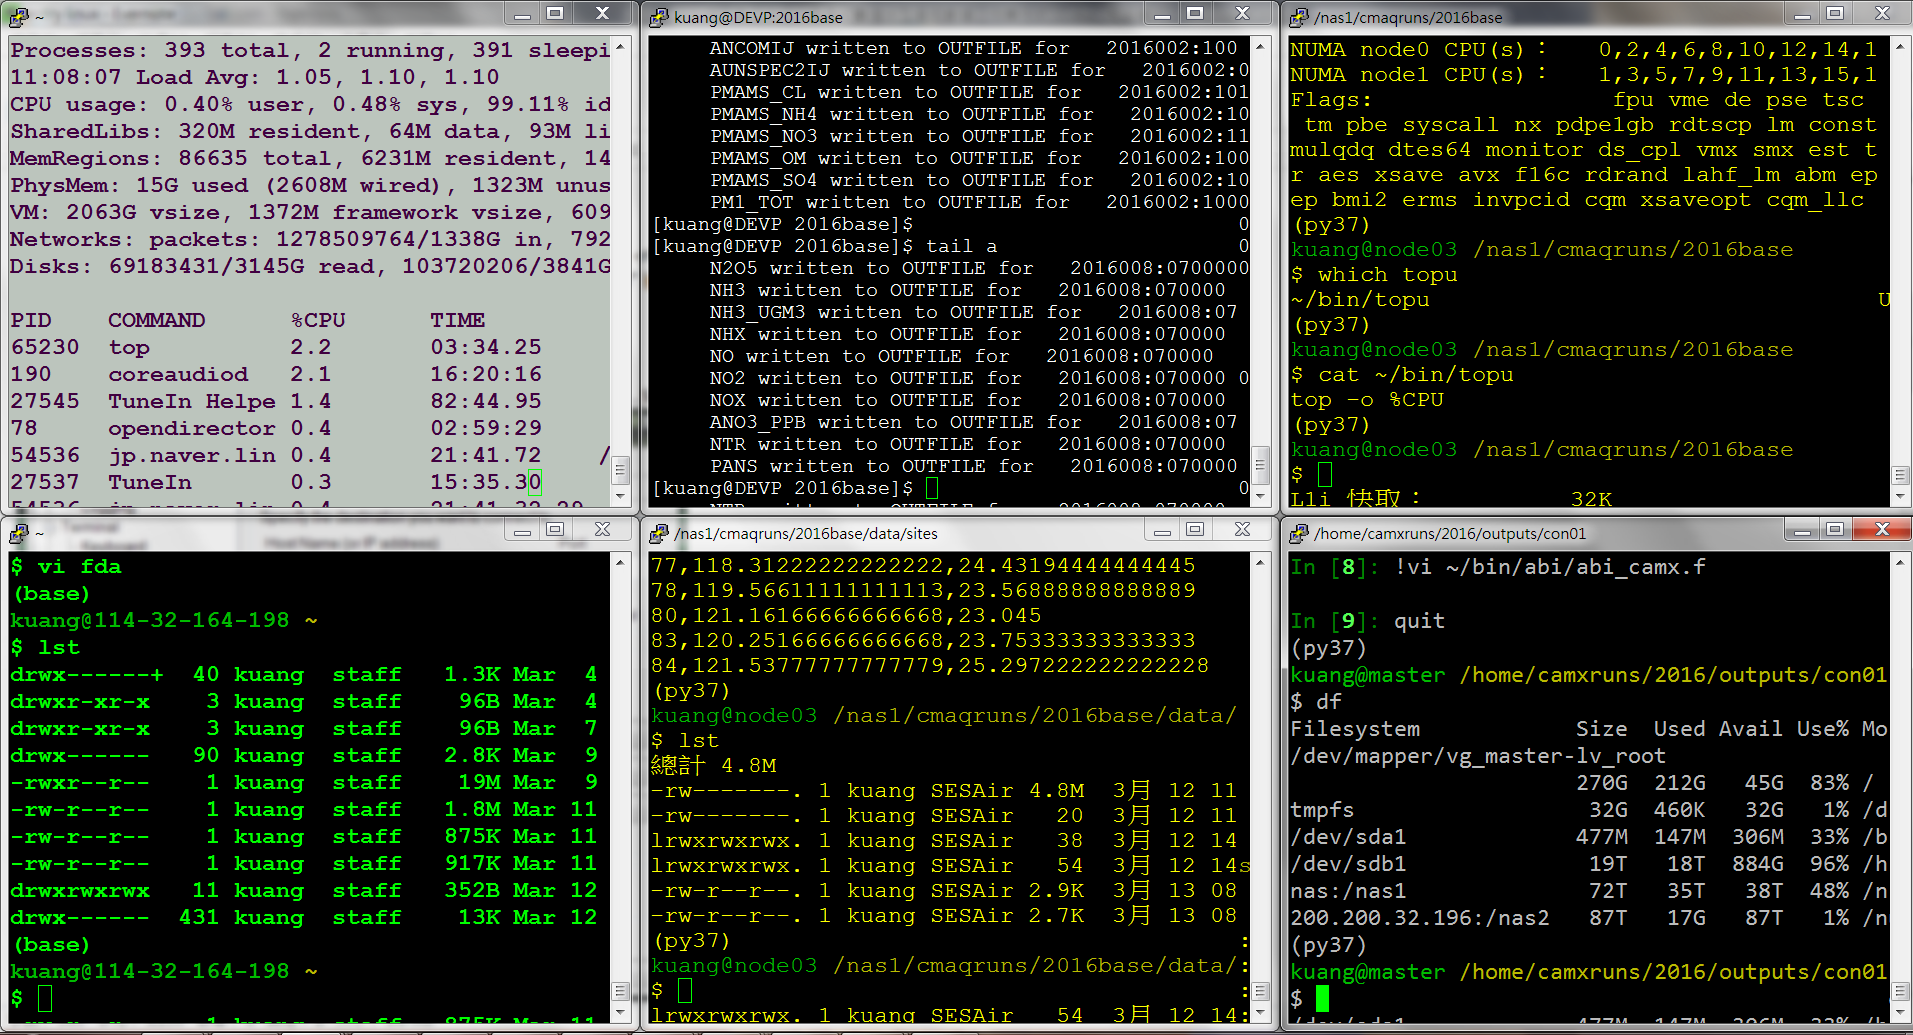Viewport: 1913px width, 1035px height.
Task: Minimize the /nas1/cmaqruns/2016base/data/sites window
Action: pos(1161,529)
